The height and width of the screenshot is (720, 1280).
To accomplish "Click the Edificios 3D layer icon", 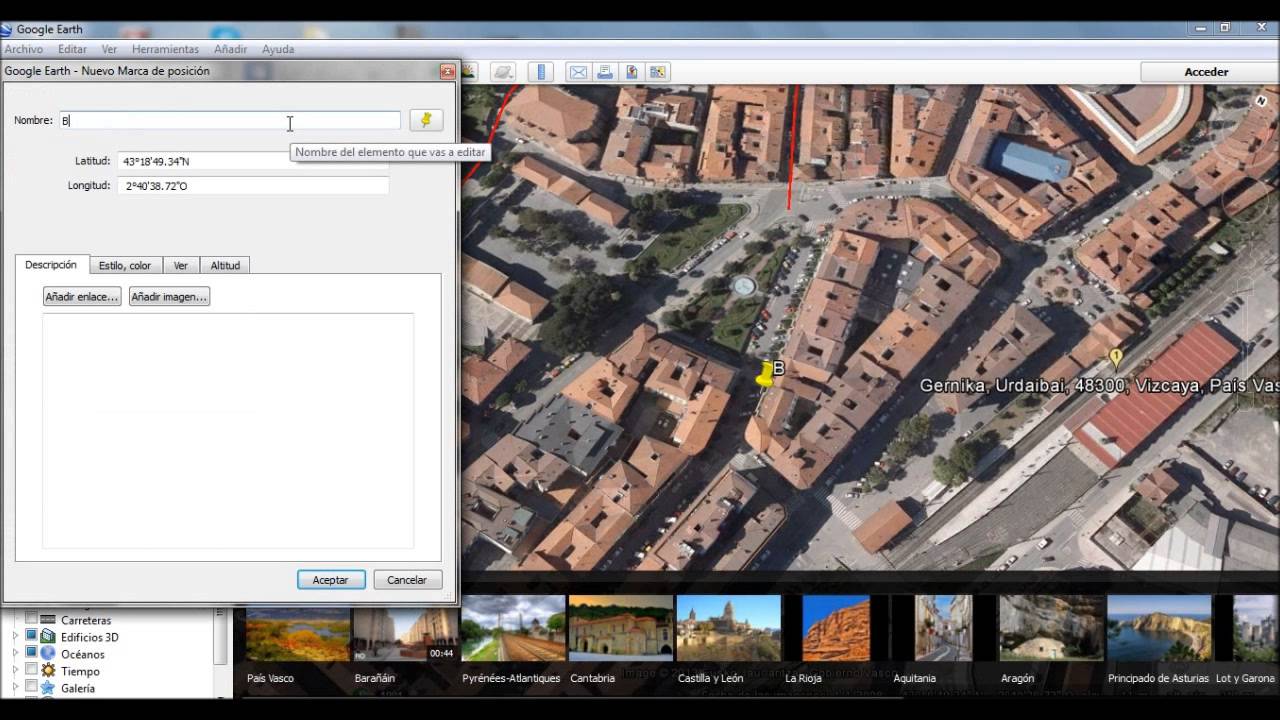I will pos(47,637).
